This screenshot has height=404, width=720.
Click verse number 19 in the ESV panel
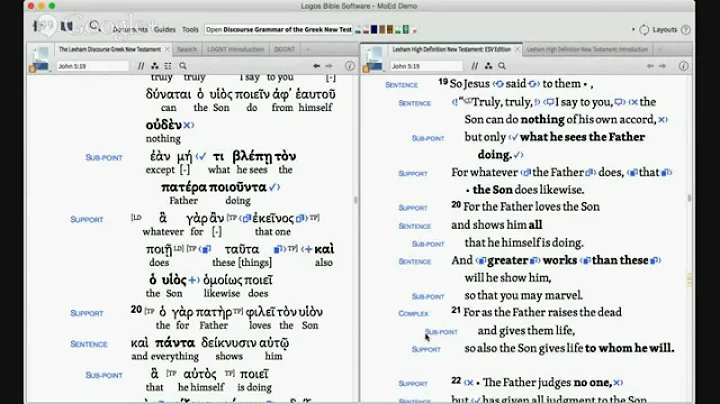pyautogui.click(x=443, y=81)
